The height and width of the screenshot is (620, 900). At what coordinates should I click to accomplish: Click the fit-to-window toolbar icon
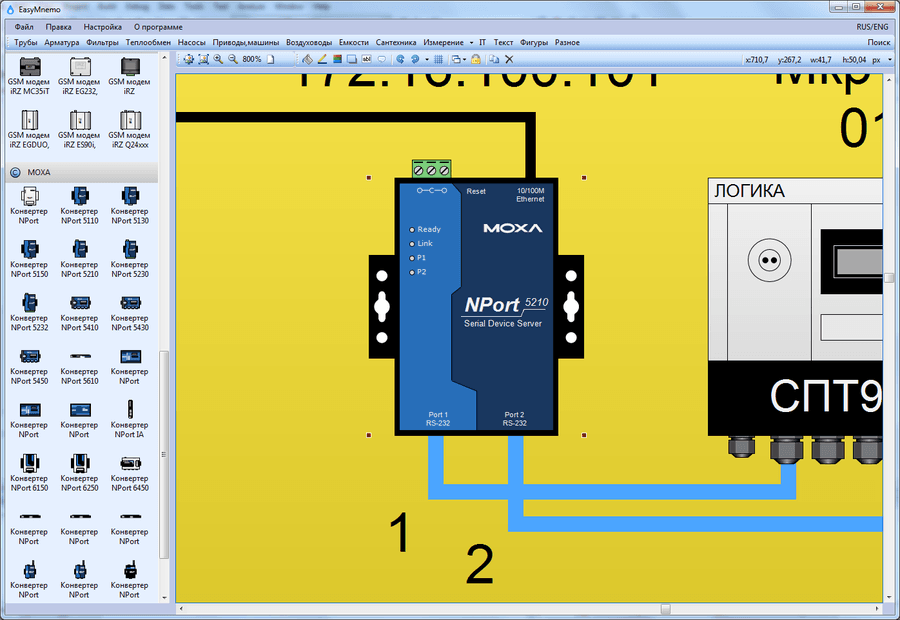tap(203, 59)
